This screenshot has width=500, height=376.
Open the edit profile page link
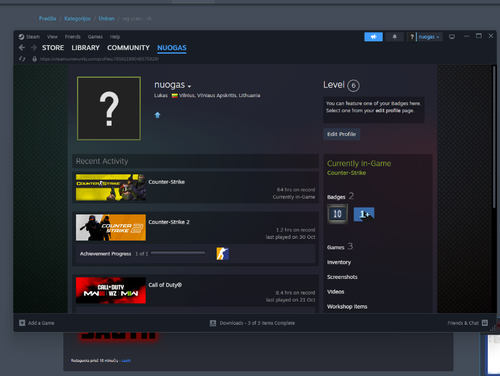(388, 111)
